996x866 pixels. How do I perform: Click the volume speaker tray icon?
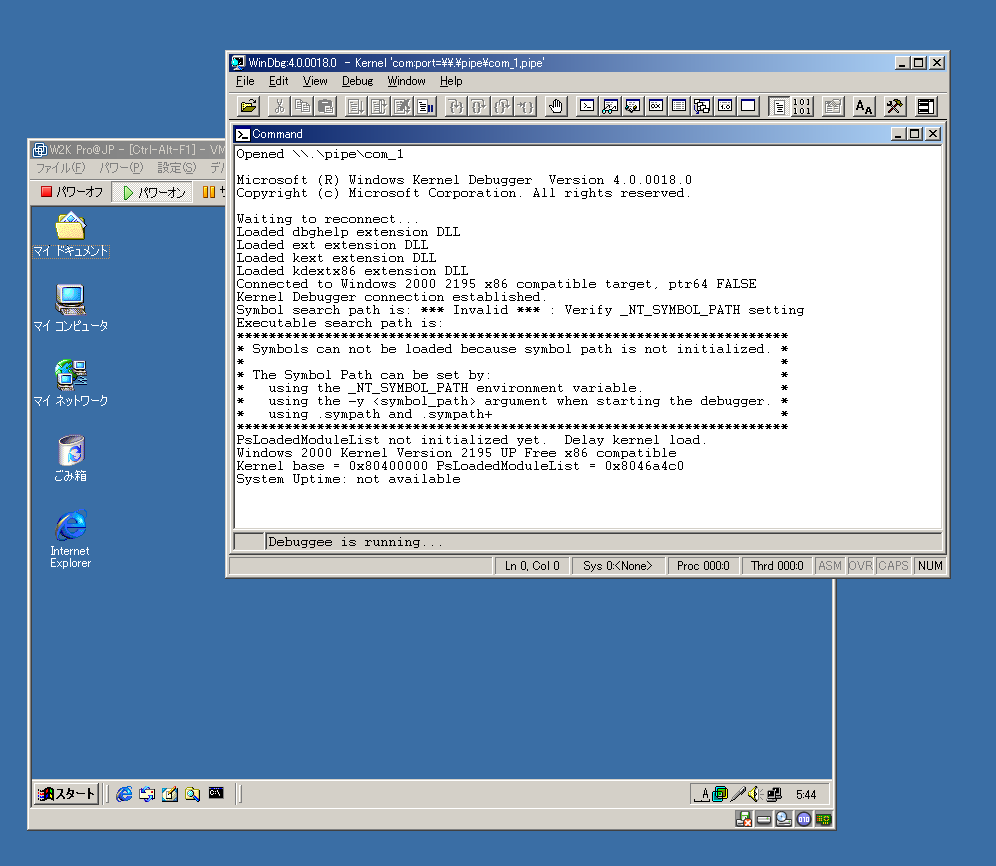pos(756,794)
